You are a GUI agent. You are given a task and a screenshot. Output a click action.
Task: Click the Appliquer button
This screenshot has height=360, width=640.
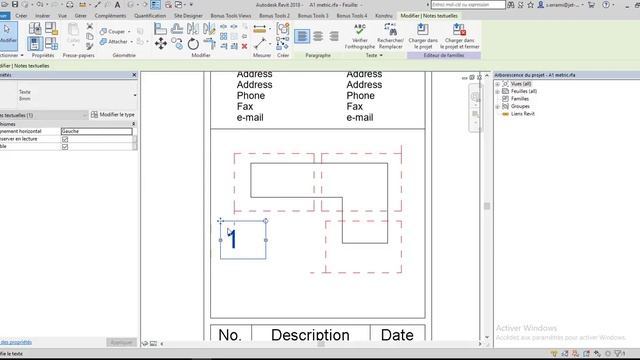pos(121,342)
